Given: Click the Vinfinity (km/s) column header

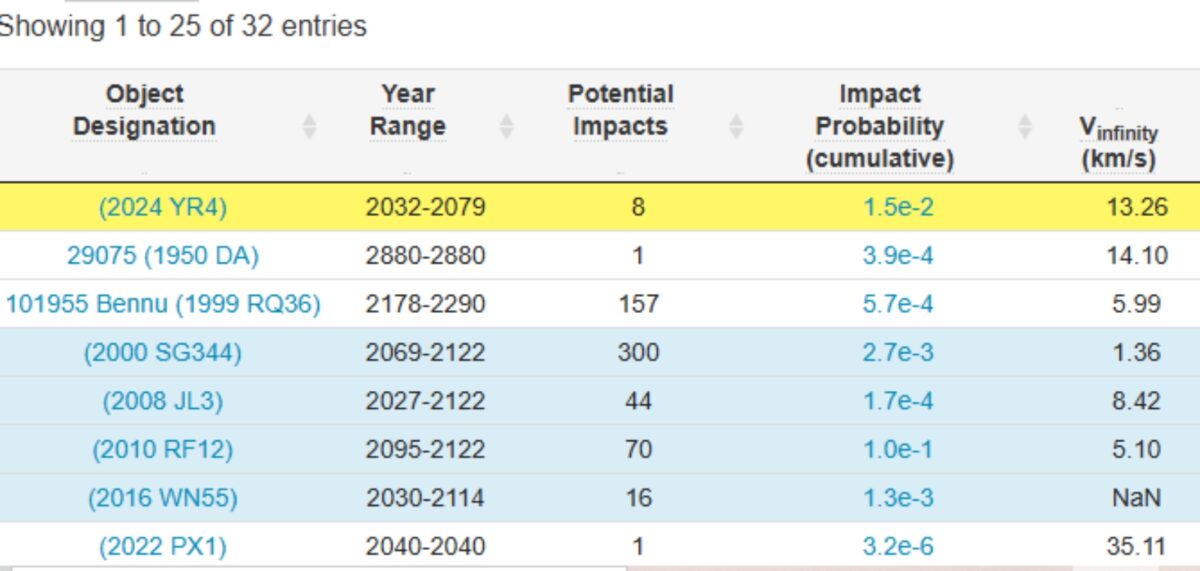Looking at the screenshot, I should pos(1118,143).
